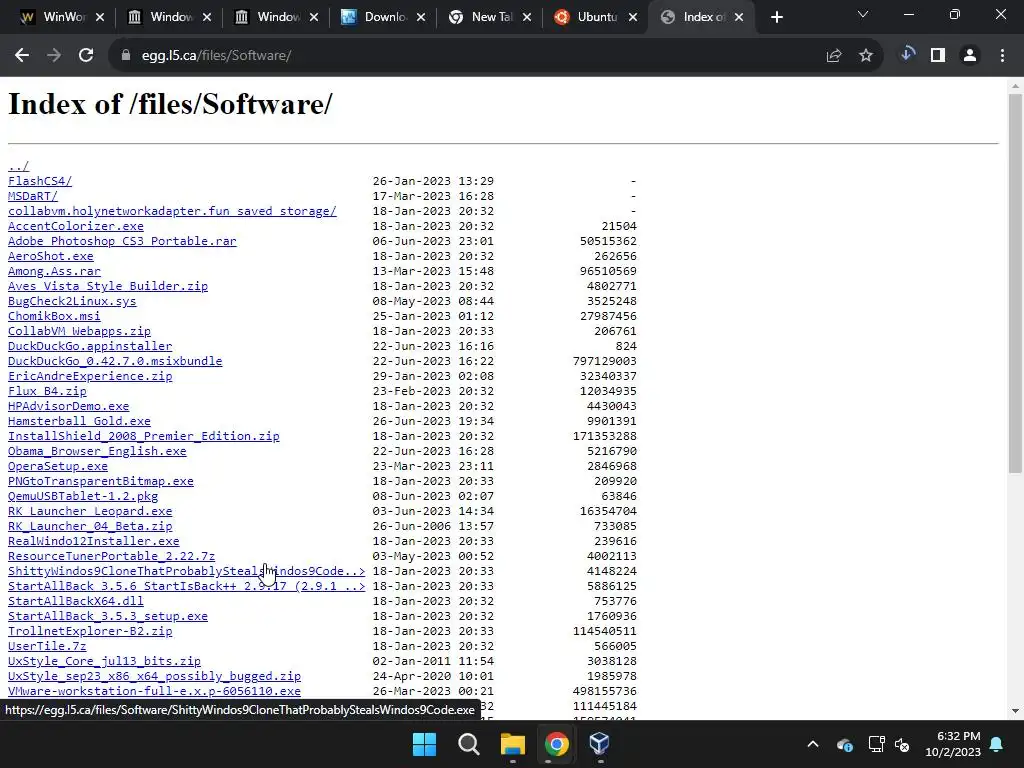The width and height of the screenshot is (1024, 768).
Task: Reload the current page
Action: (86, 56)
